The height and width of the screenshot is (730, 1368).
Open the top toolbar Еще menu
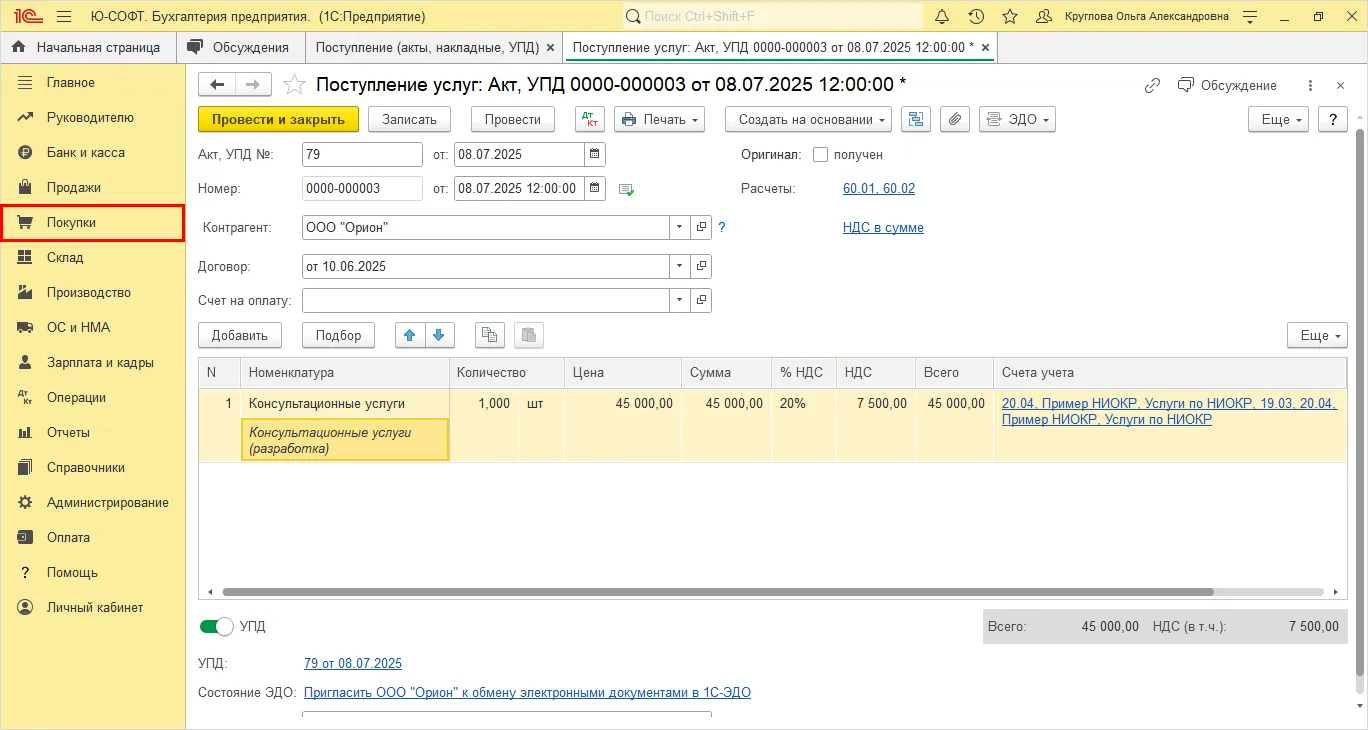click(1279, 119)
